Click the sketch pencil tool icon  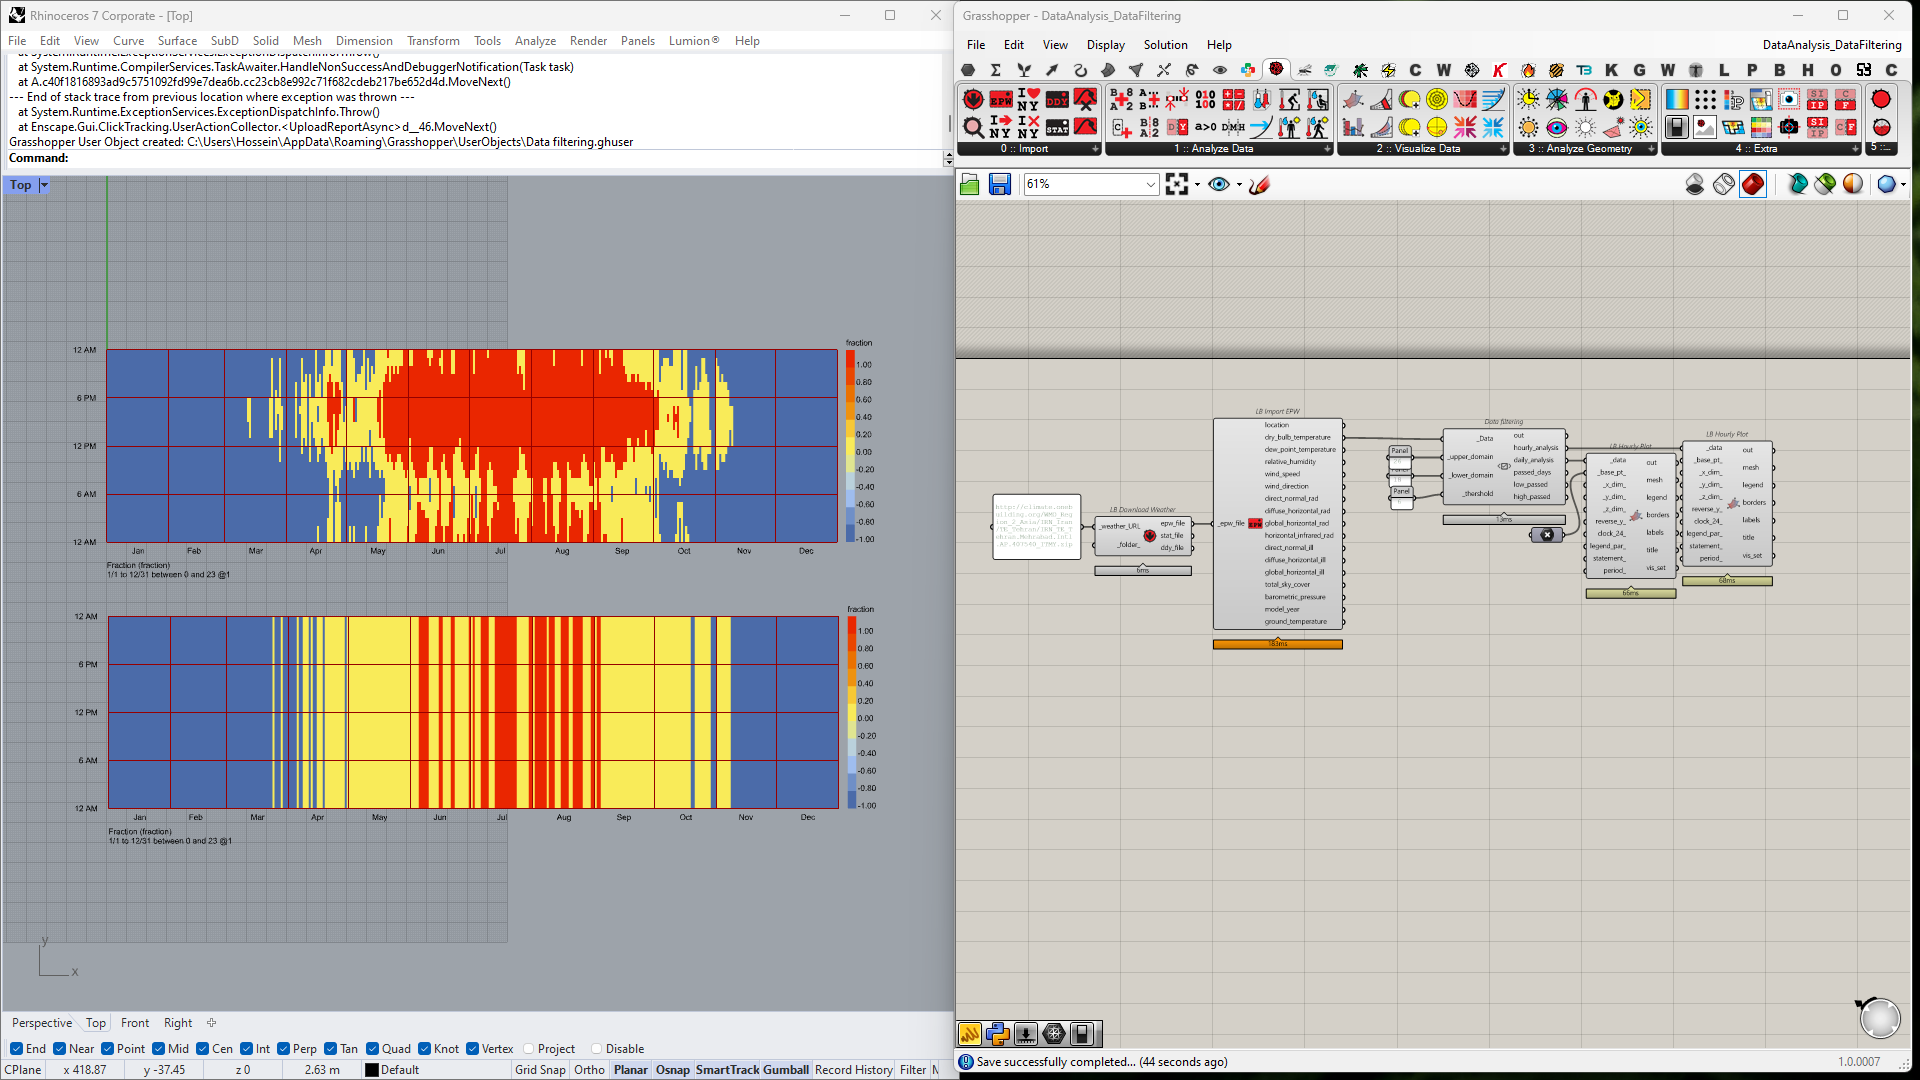coord(1260,184)
